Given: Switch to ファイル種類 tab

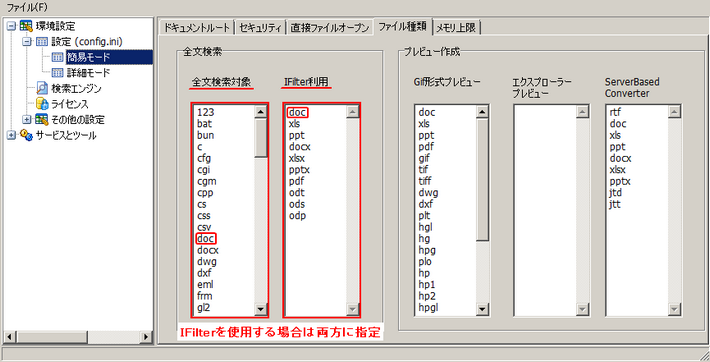Looking at the screenshot, I should pyautogui.click(x=402, y=26).
